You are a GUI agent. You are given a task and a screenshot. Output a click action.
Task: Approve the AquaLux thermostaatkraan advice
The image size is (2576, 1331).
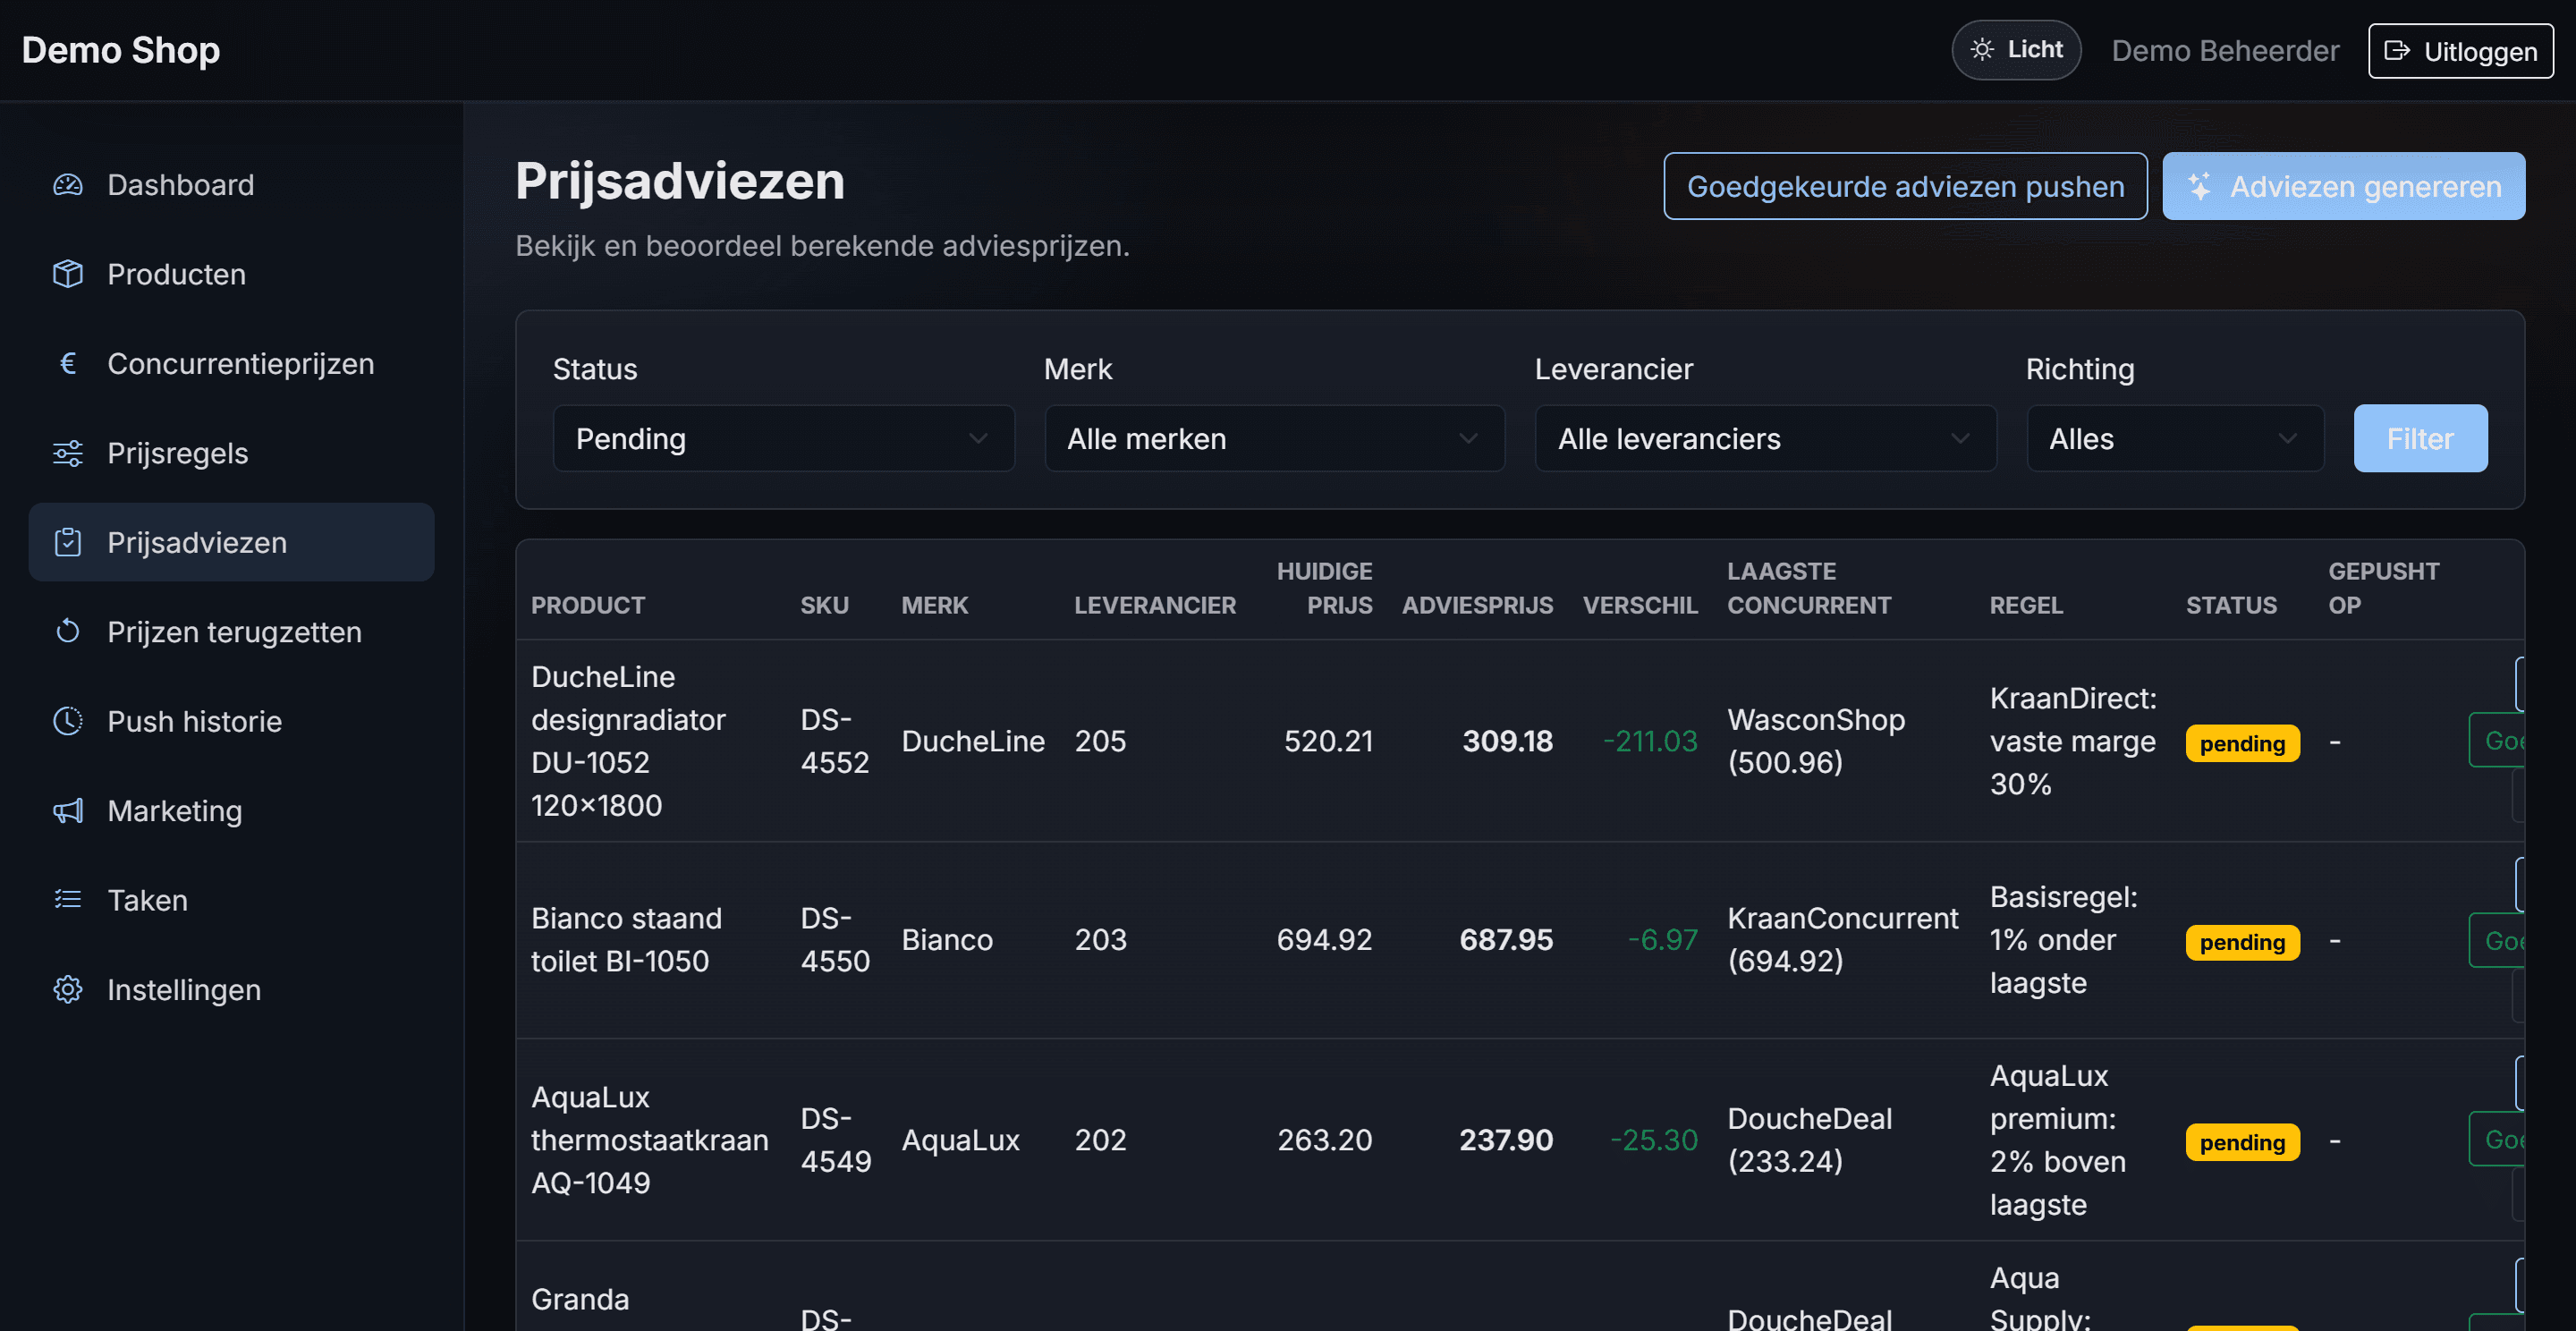(2498, 1139)
